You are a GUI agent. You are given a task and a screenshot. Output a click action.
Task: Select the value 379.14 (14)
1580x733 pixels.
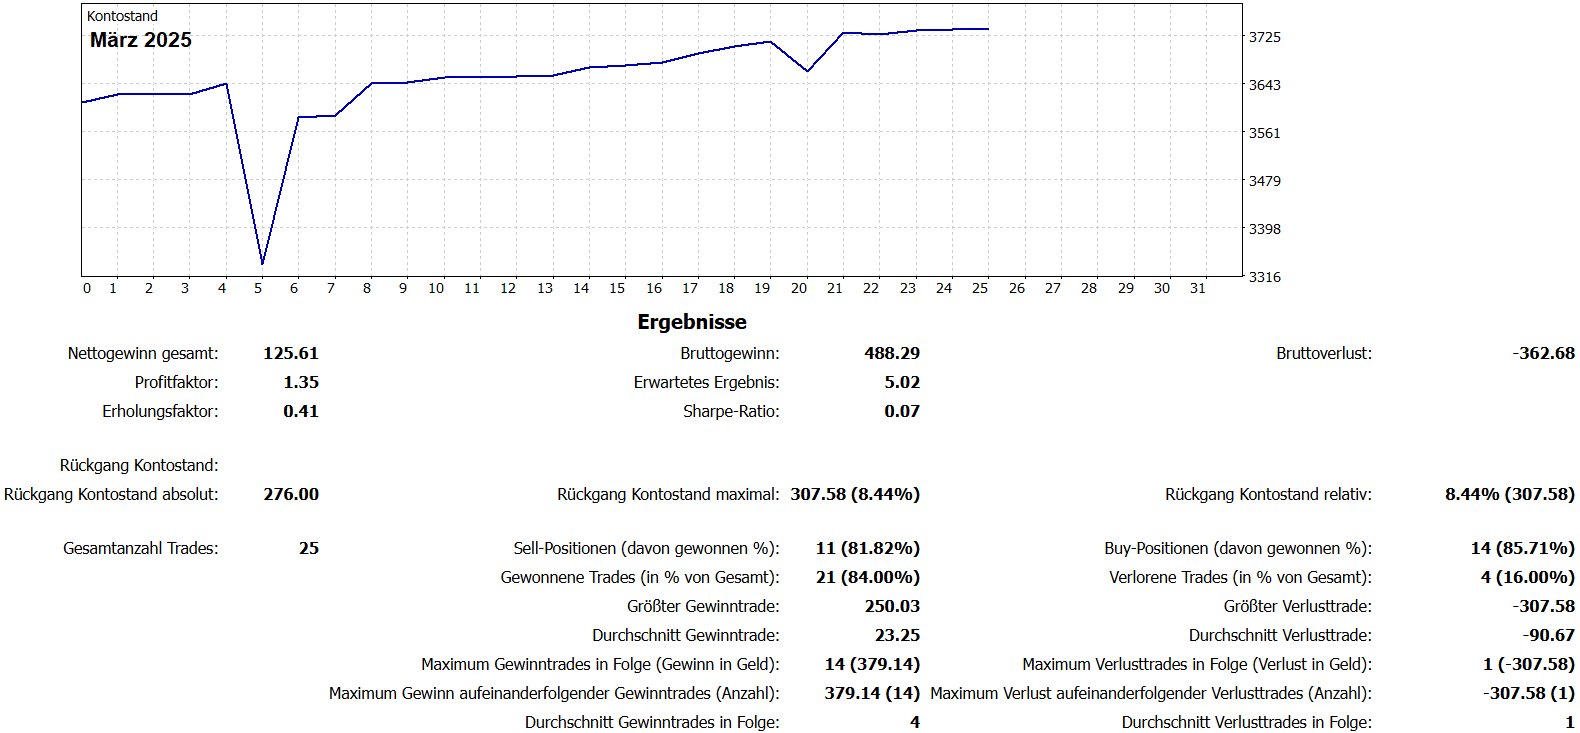click(872, 693)
